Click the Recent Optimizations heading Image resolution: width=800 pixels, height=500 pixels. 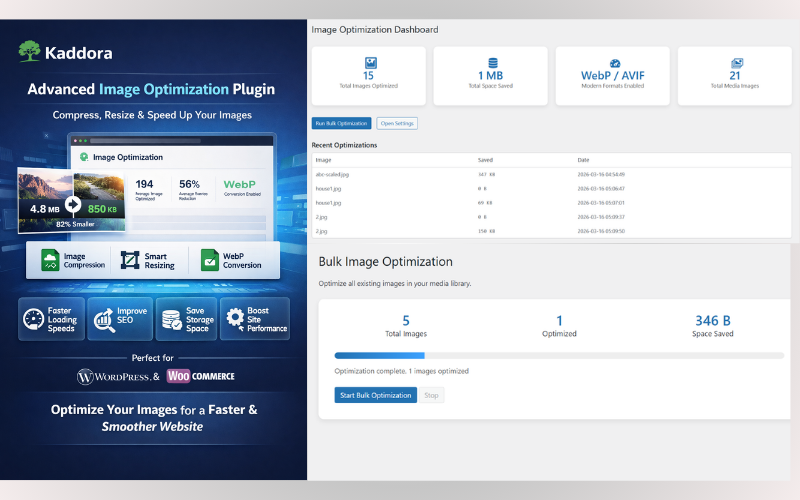(x=344, y=145)
